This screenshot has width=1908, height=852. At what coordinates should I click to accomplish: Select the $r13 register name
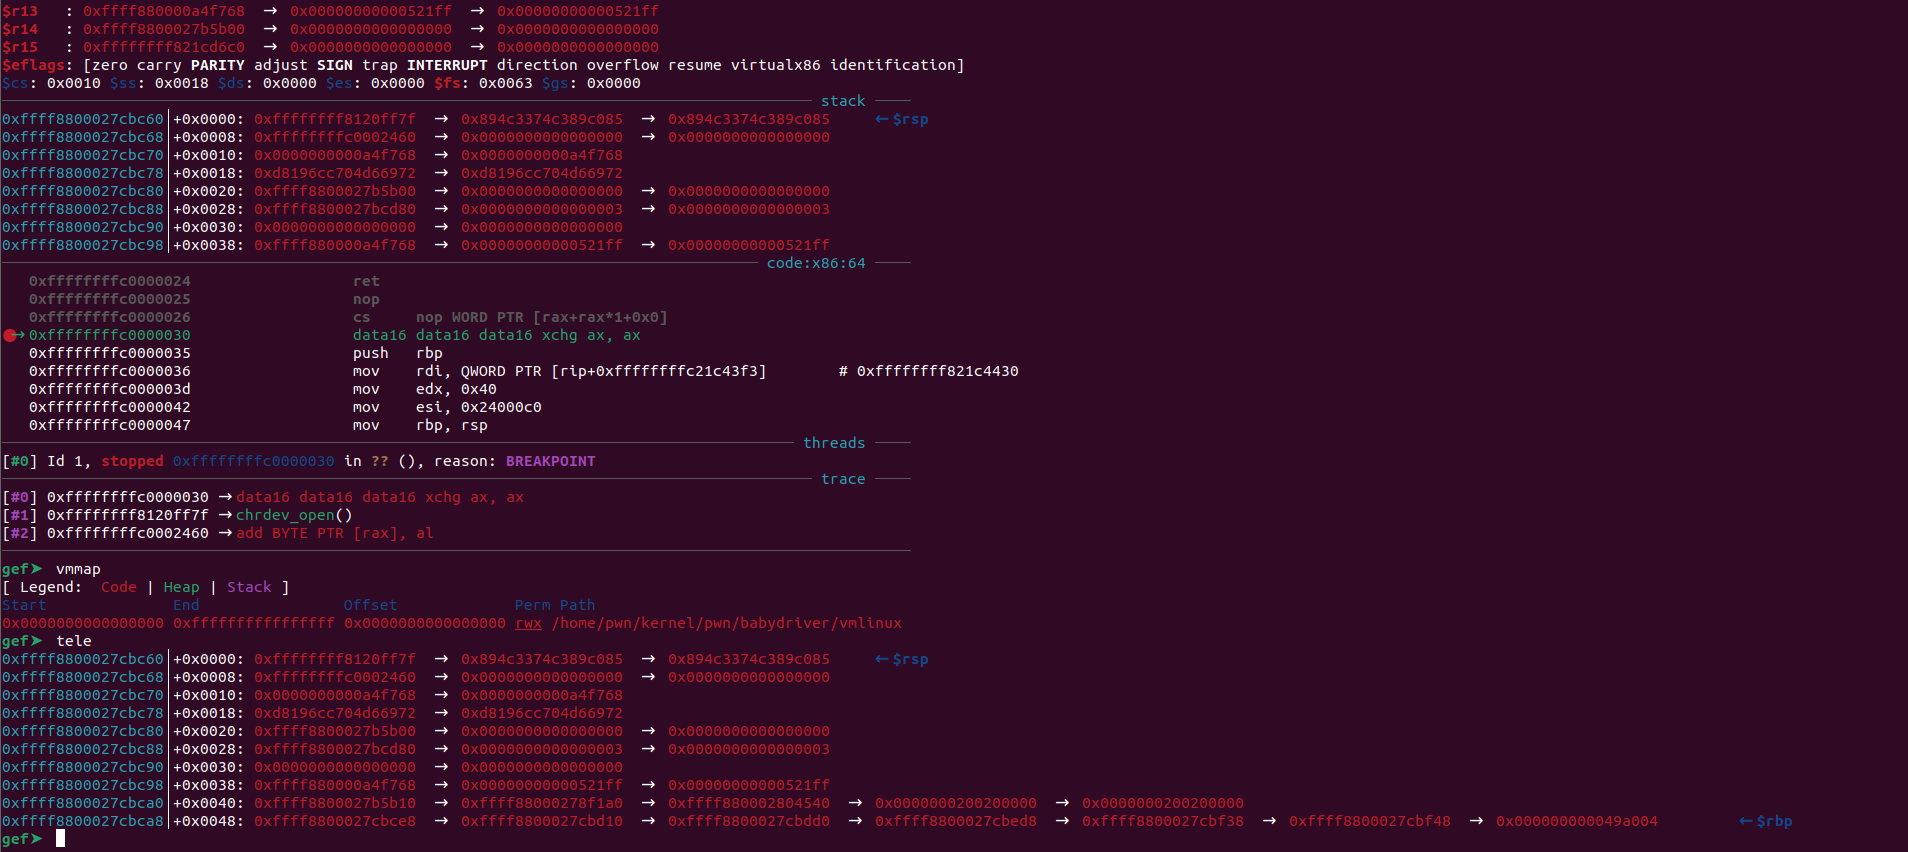click(x=20, y=11)
